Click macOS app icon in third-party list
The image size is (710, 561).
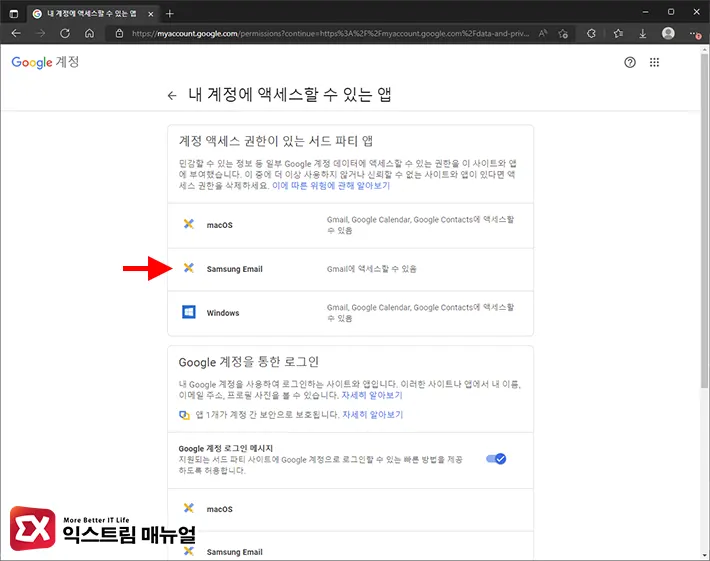[x=189, y=224]
